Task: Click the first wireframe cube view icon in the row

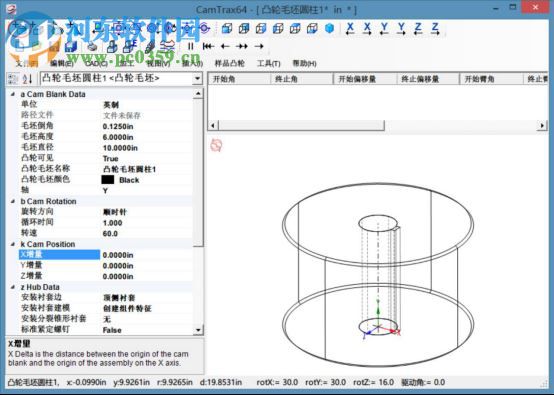Action: coord(226,28)
